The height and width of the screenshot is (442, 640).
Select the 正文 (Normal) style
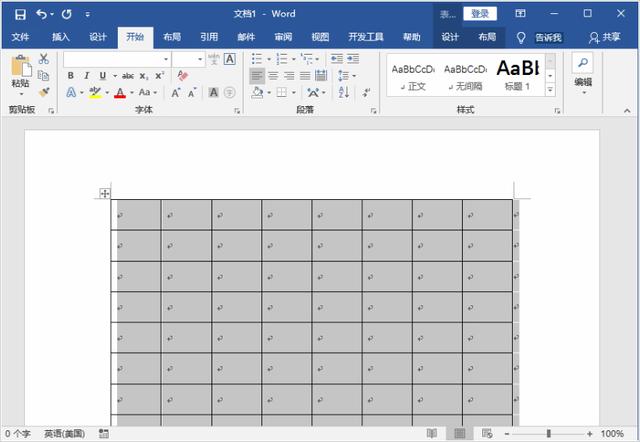pyautogui.click(x=413, y=76)
